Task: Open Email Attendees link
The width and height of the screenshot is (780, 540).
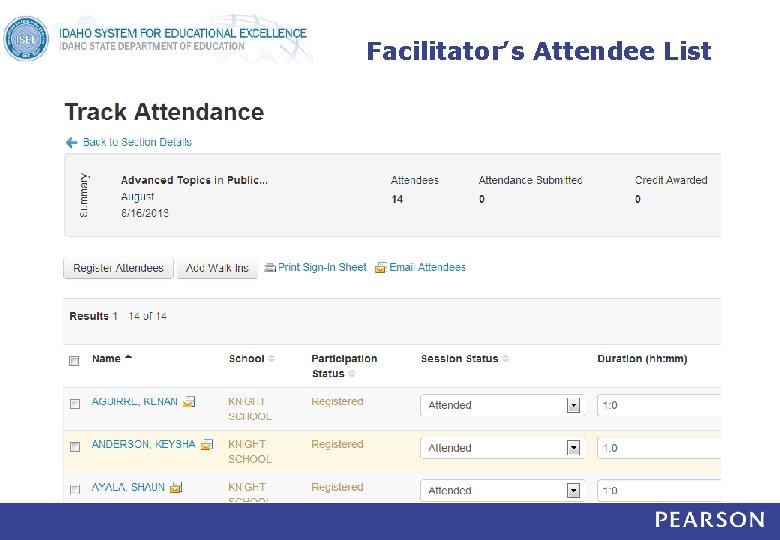Action: point(427,268)
